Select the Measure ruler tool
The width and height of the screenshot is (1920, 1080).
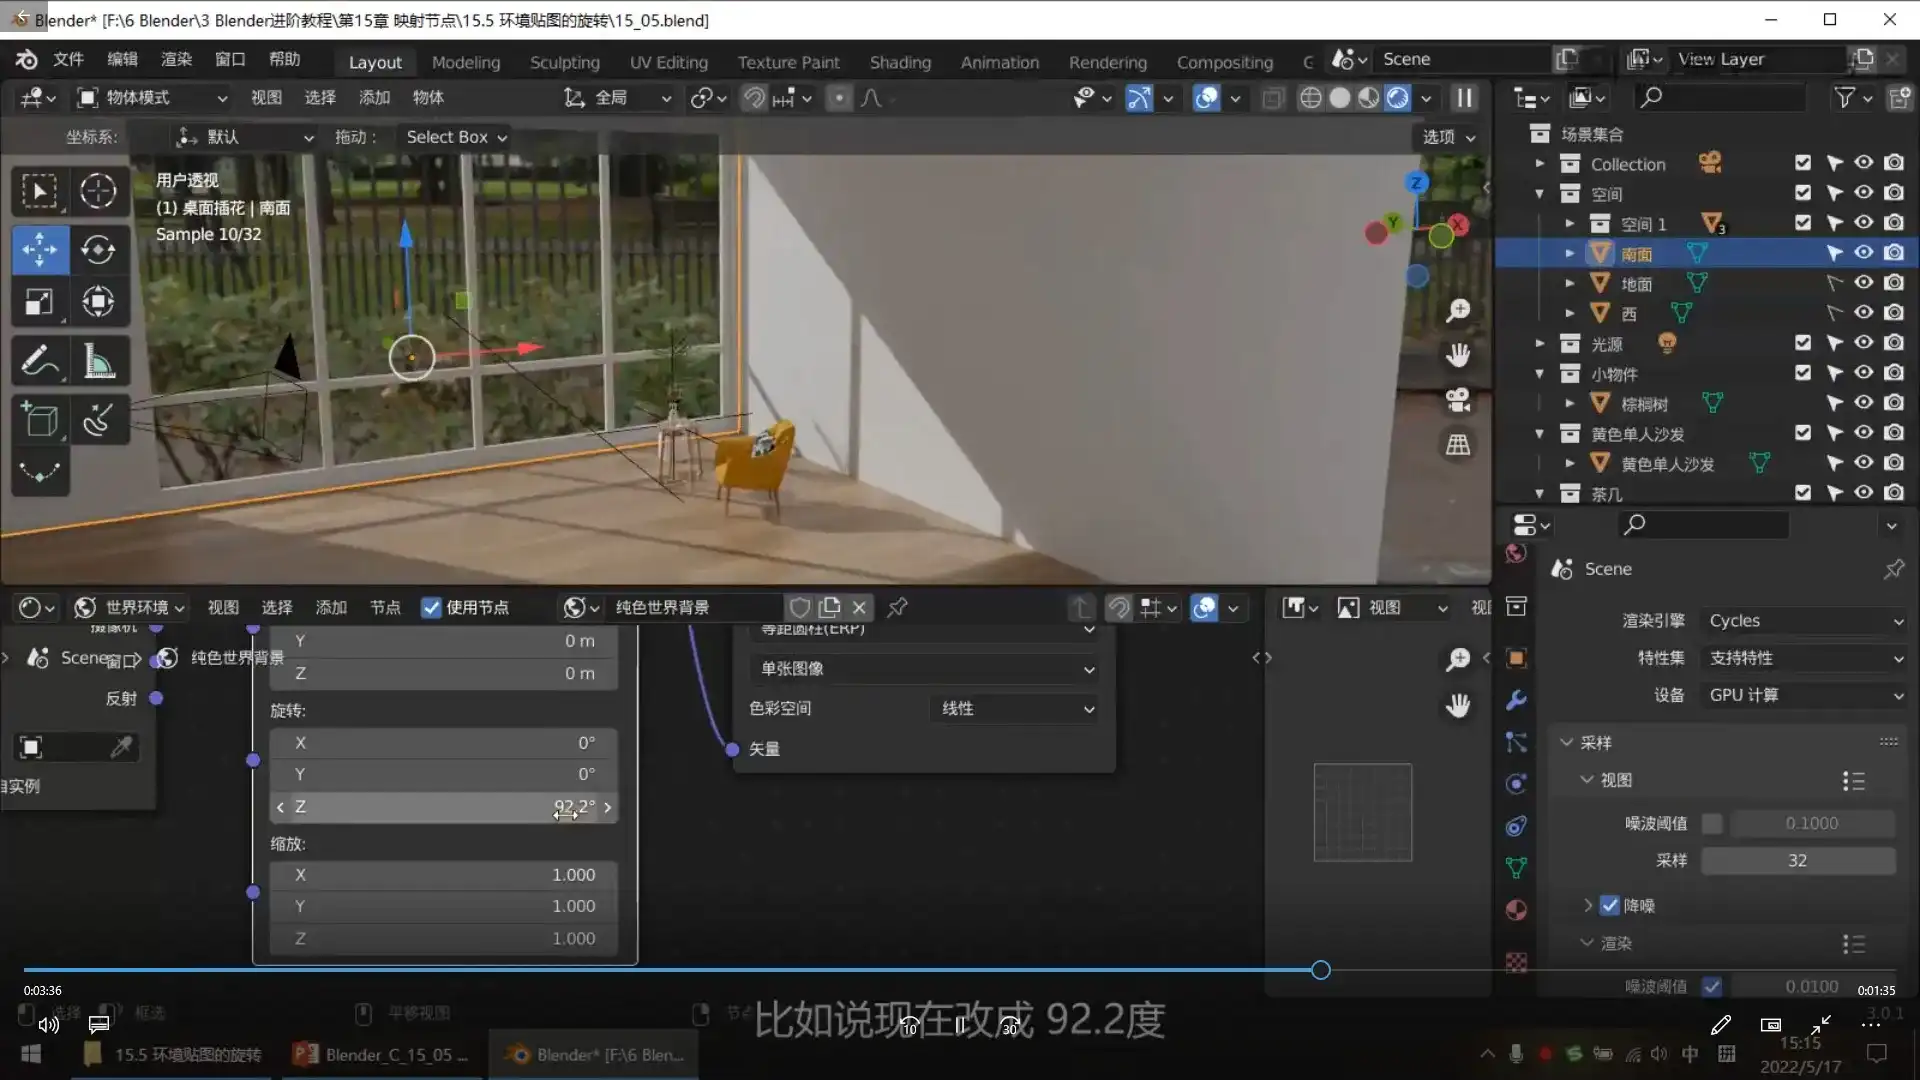pos(98,361)
